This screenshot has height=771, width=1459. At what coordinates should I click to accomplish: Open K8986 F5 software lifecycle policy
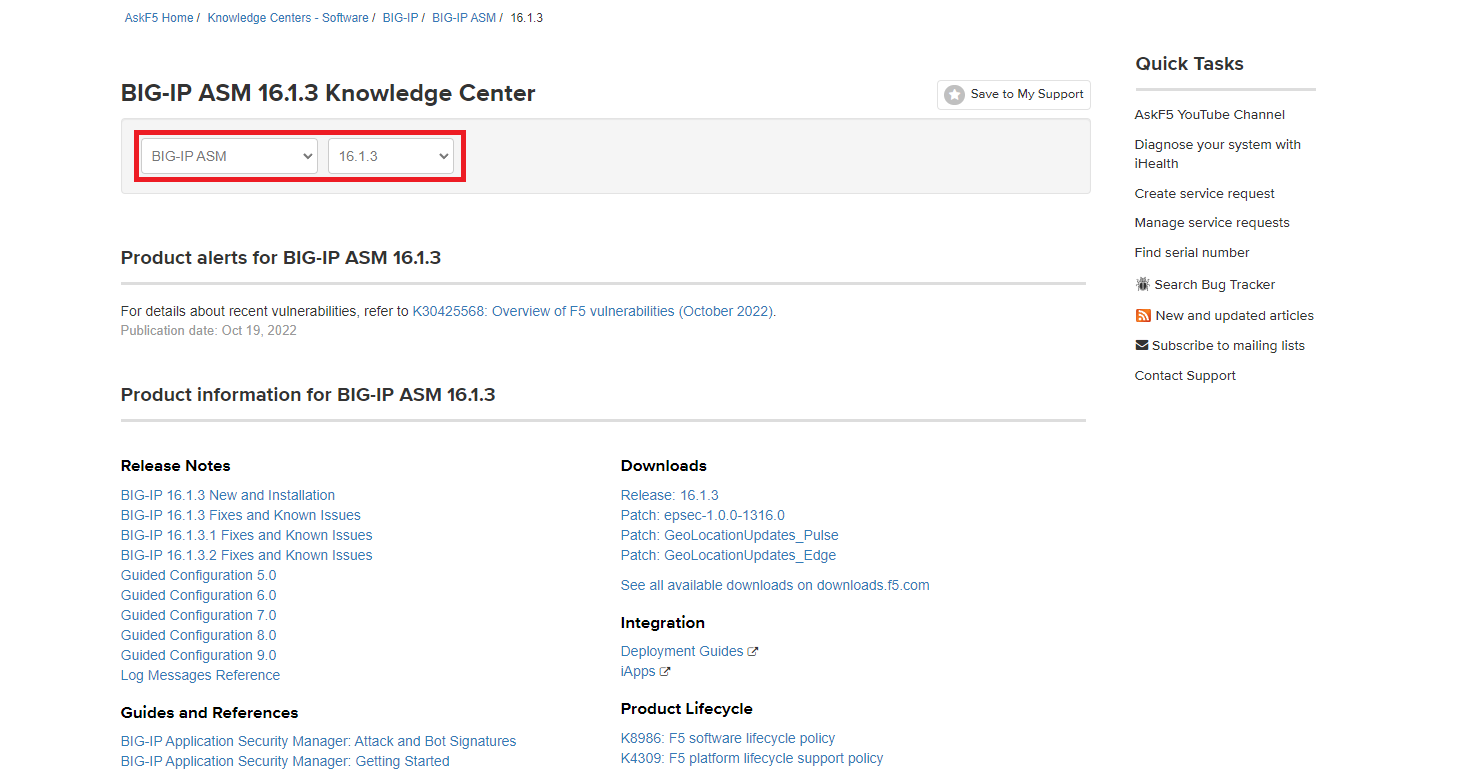tap(728, 738)
